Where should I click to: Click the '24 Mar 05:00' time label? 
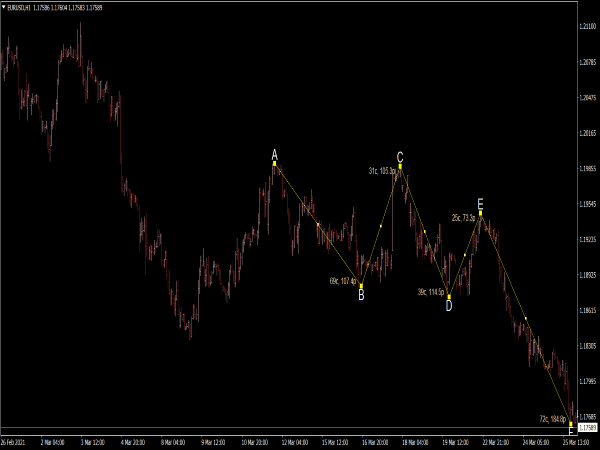point(536,443)
